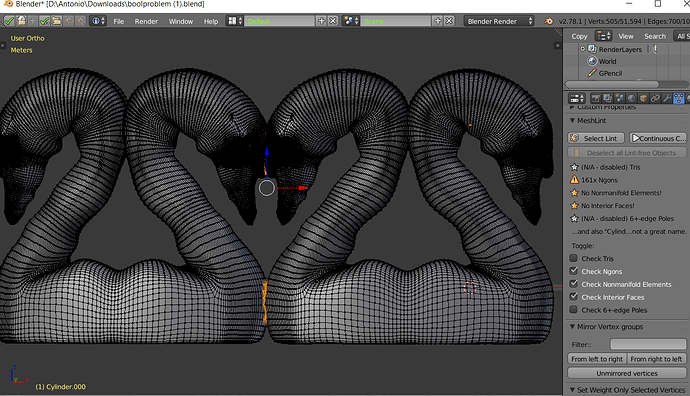Delete the current scene with X button

[x=449, y=21]
